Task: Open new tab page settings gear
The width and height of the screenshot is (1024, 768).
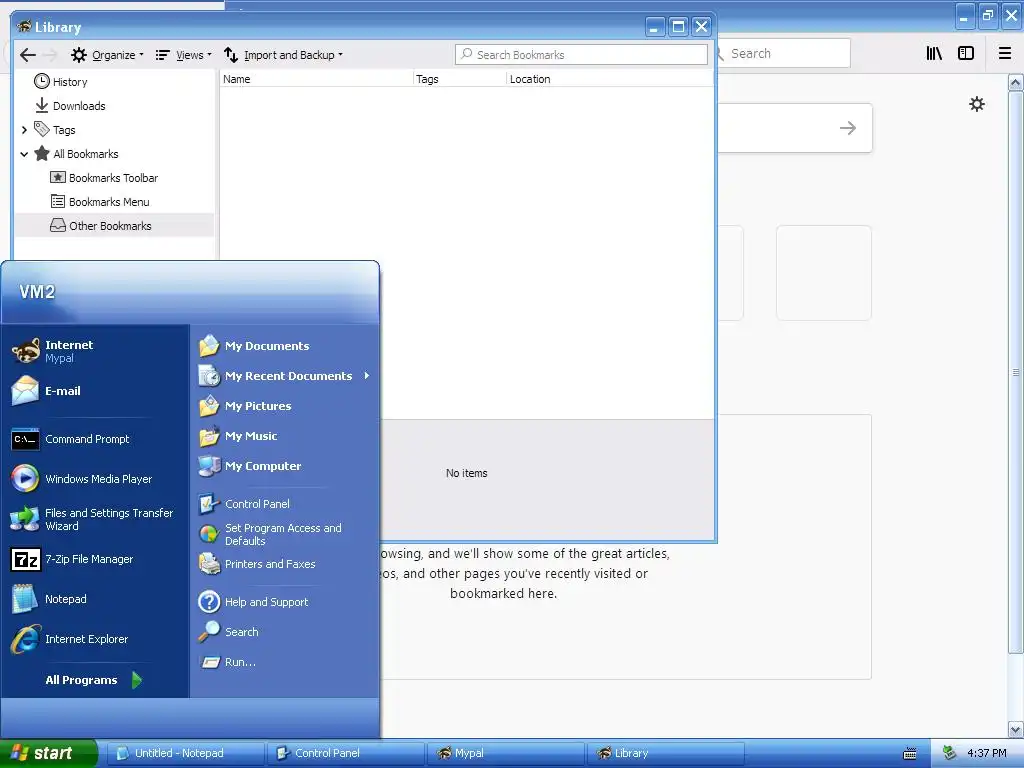Action: (x=976, y=104)
